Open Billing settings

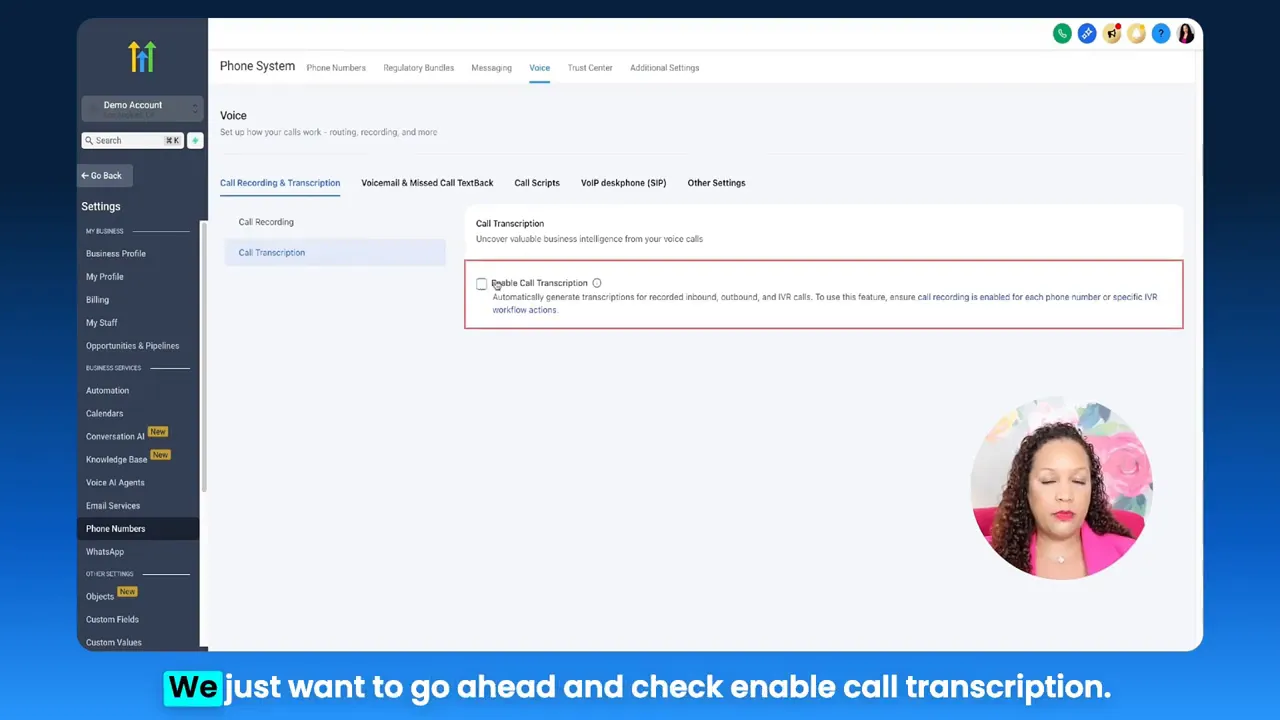(97, 300)
